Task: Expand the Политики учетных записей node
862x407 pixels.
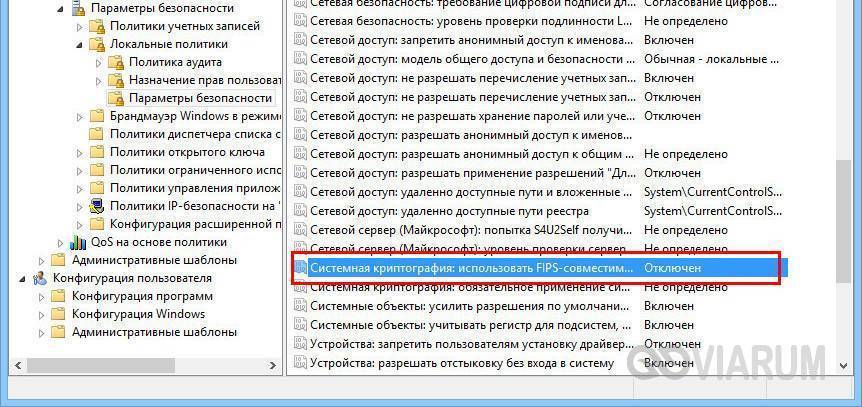Action: tap(80, 26)
